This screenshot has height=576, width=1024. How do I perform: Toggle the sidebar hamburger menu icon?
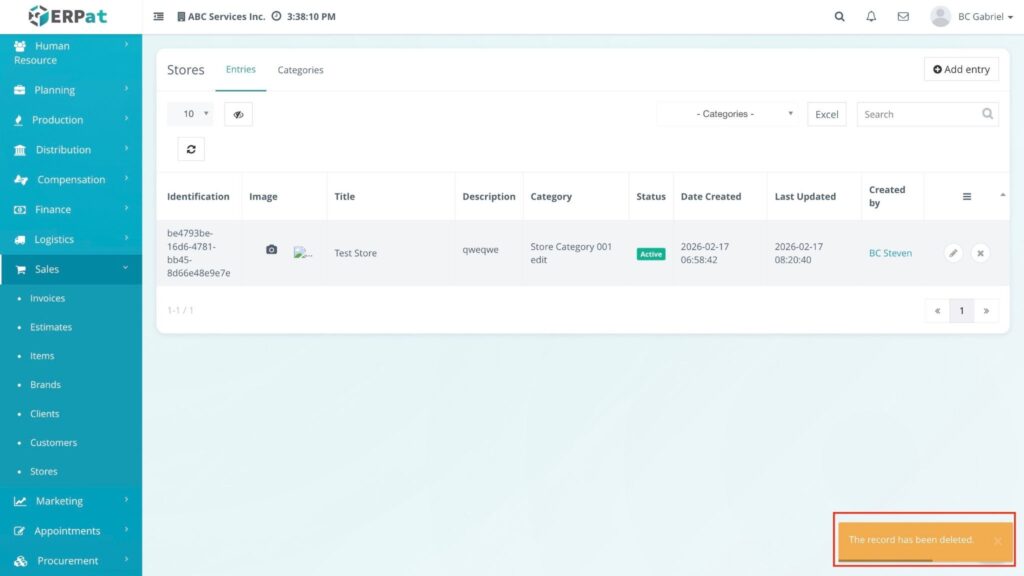(x=159, y=17)
